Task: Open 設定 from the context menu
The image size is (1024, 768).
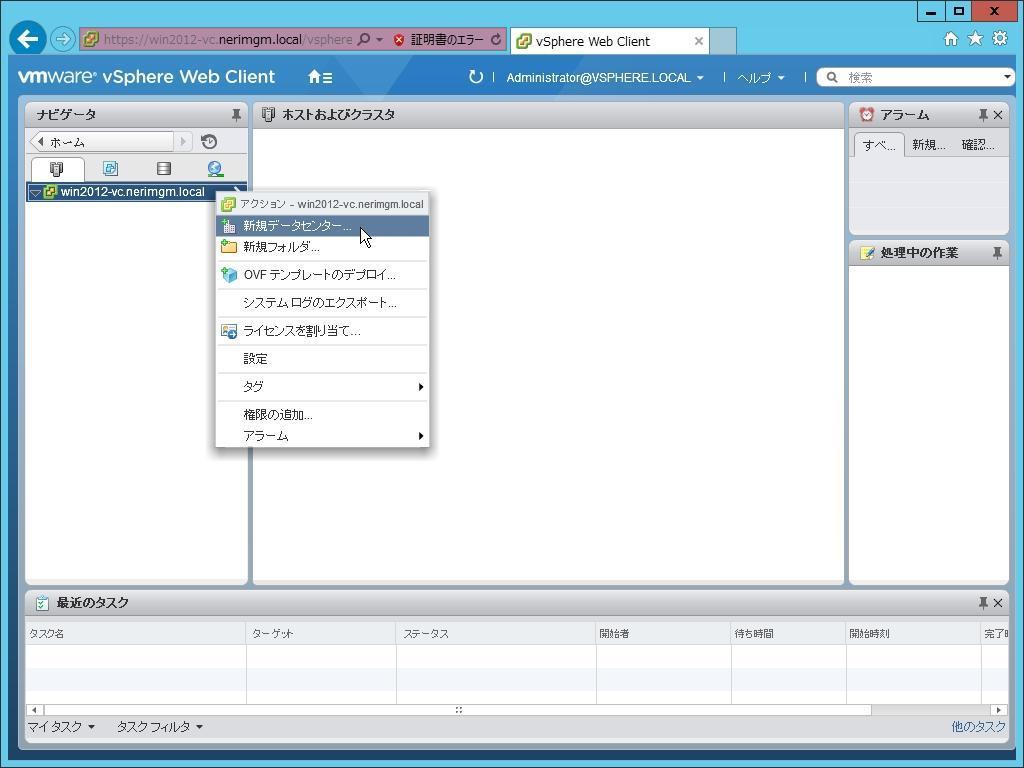Action: coord(323,359)
